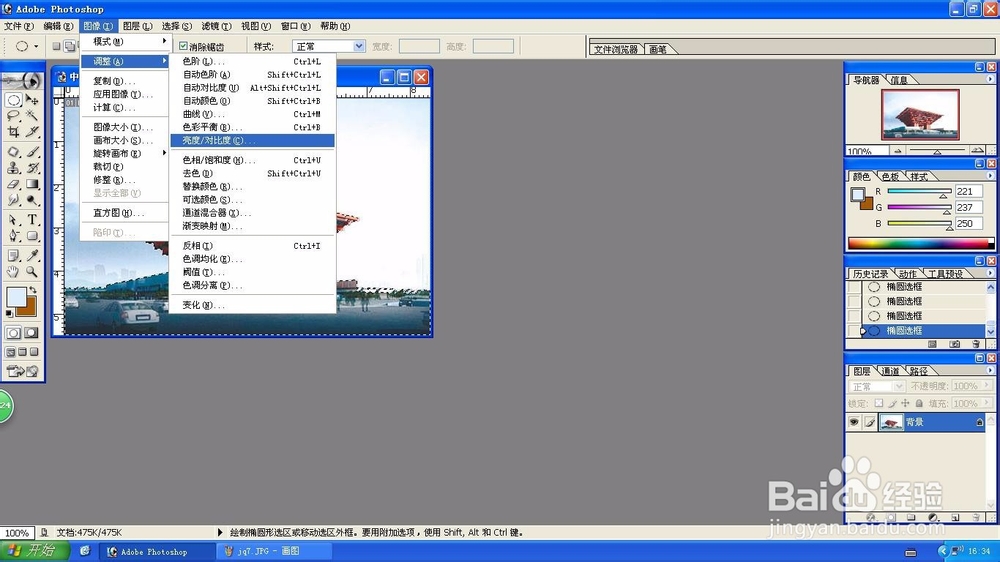Set history brush source on first 椭圆选框 state
Image resolution: width=1000 pixels, height=562 pixels.
854,287
